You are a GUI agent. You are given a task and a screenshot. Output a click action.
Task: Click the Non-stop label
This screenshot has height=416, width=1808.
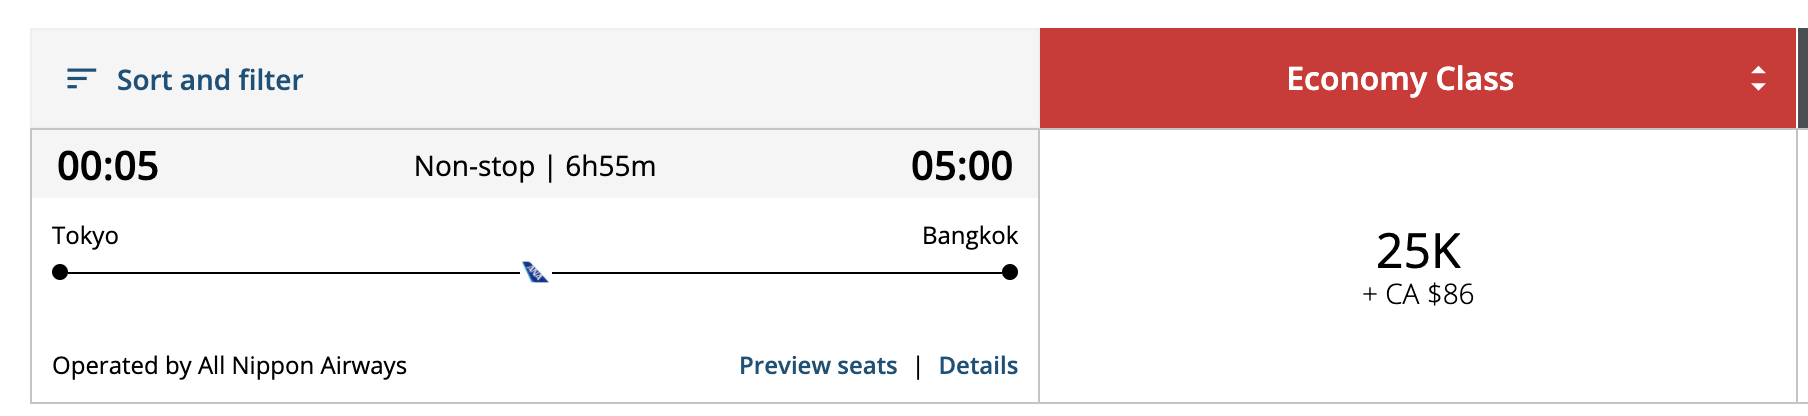(474, 166)
